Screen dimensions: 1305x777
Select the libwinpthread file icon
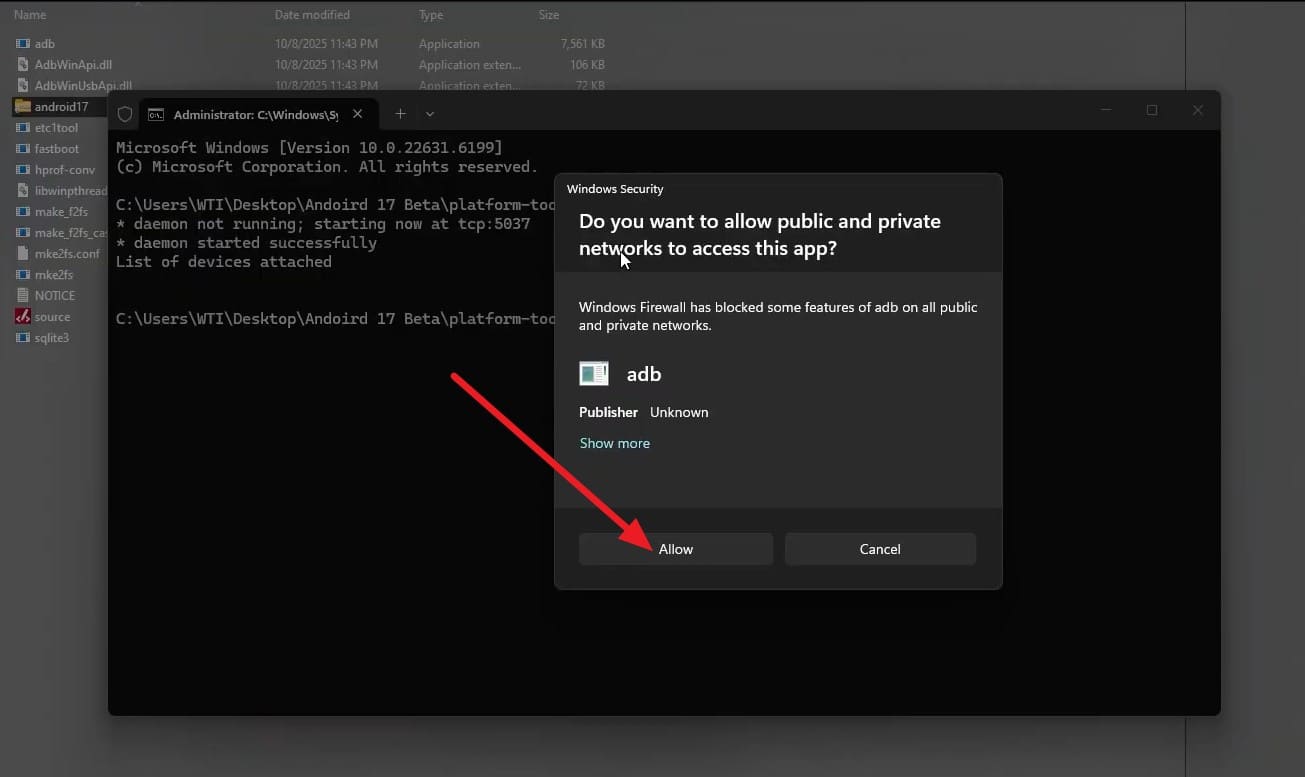click(x=22, y=191)
